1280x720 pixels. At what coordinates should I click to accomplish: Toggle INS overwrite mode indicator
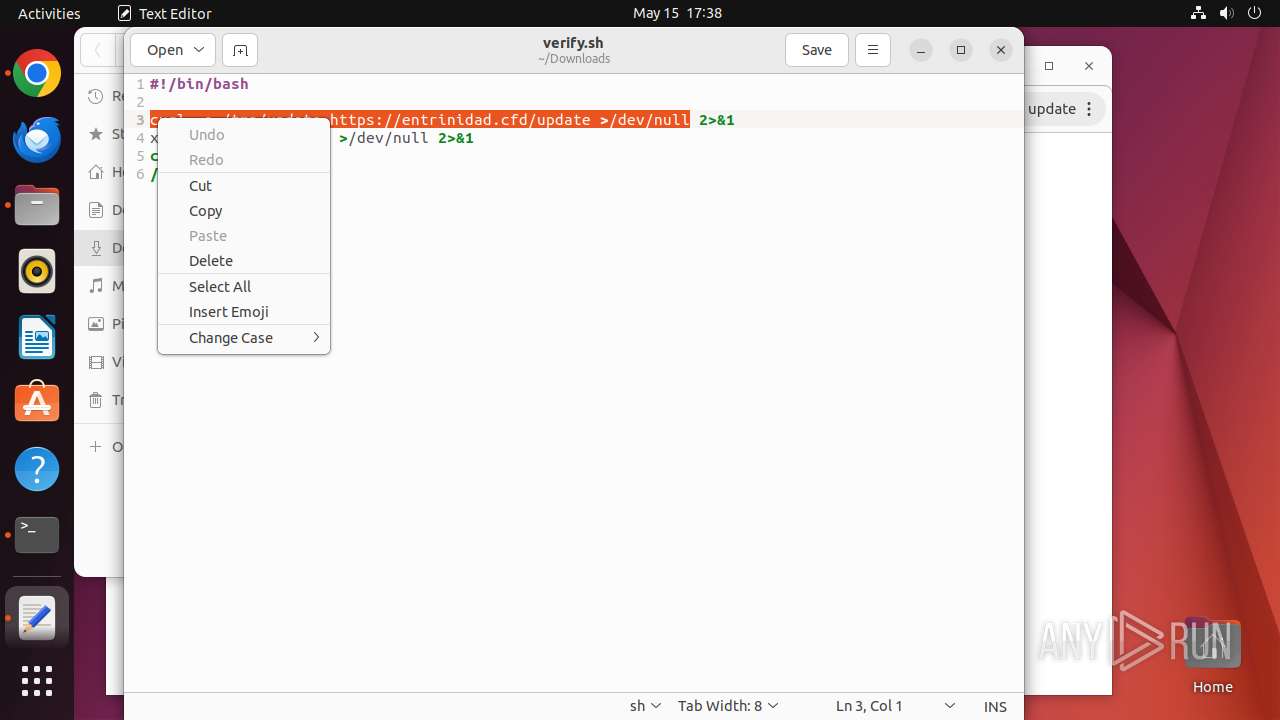[x=995, y=706]
